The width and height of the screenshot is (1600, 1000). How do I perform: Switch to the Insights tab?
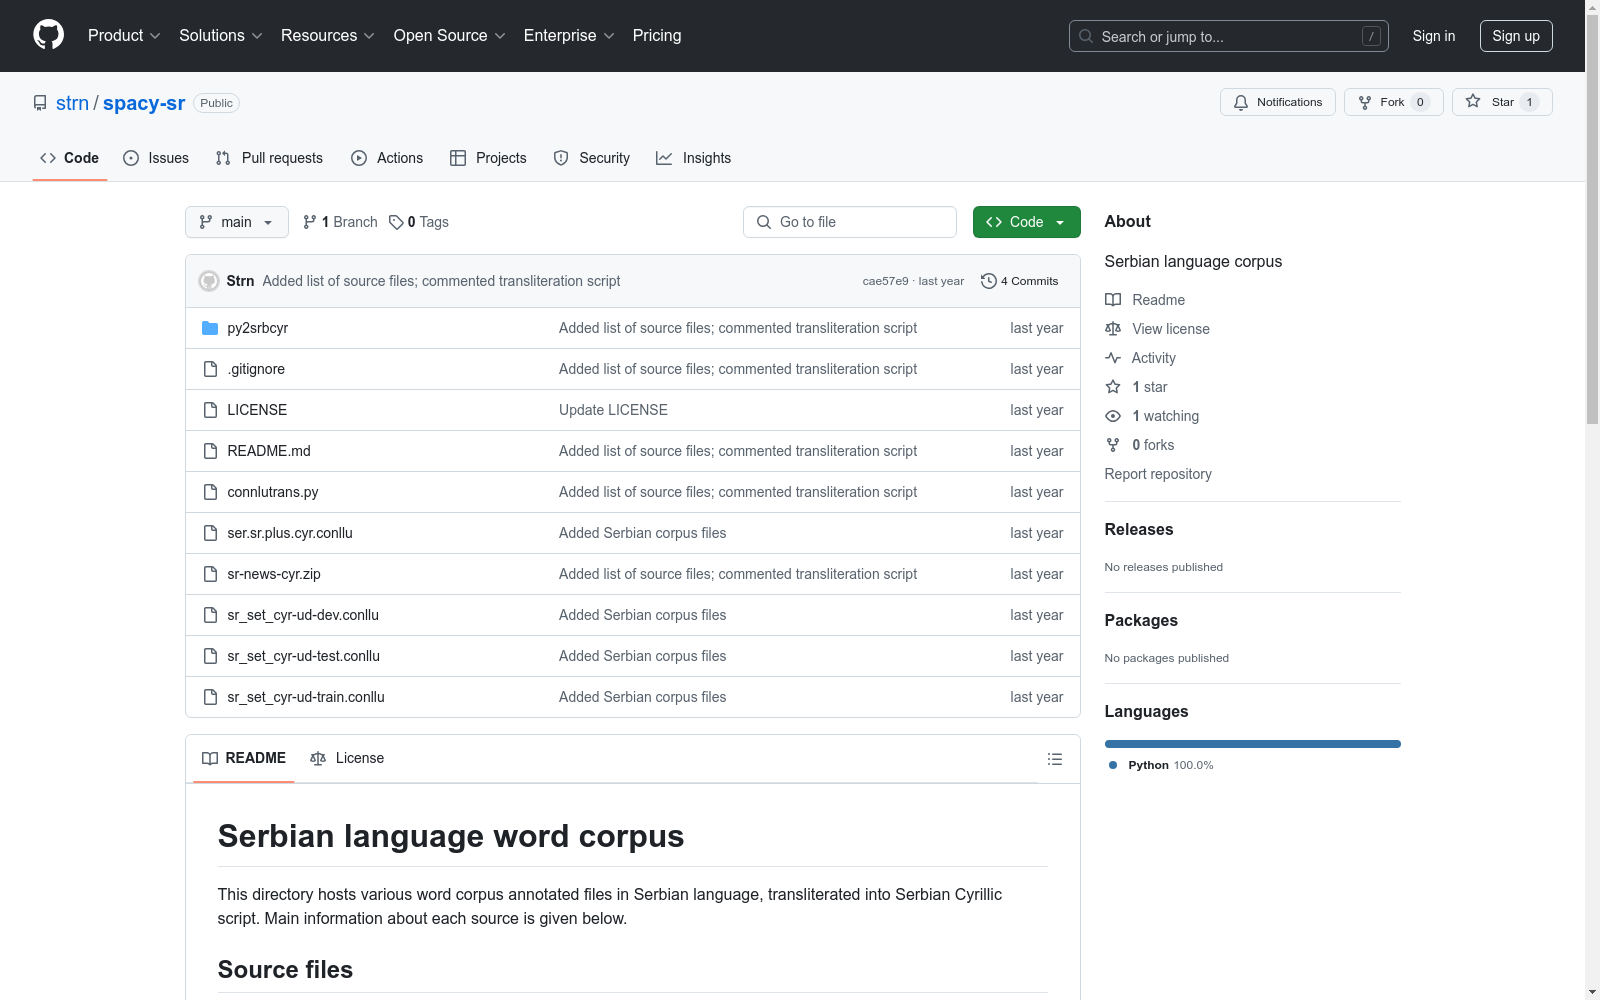coord(694,158)
